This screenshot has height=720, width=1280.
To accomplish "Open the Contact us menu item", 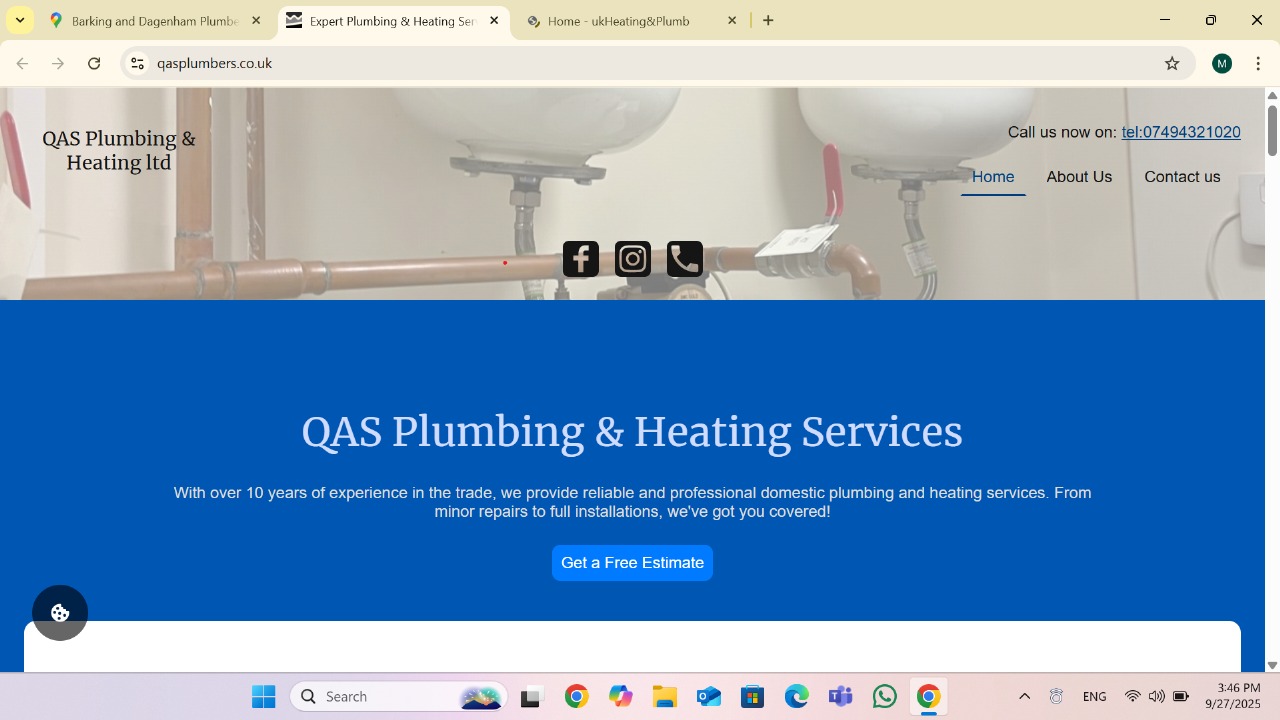I will 1182,177.
